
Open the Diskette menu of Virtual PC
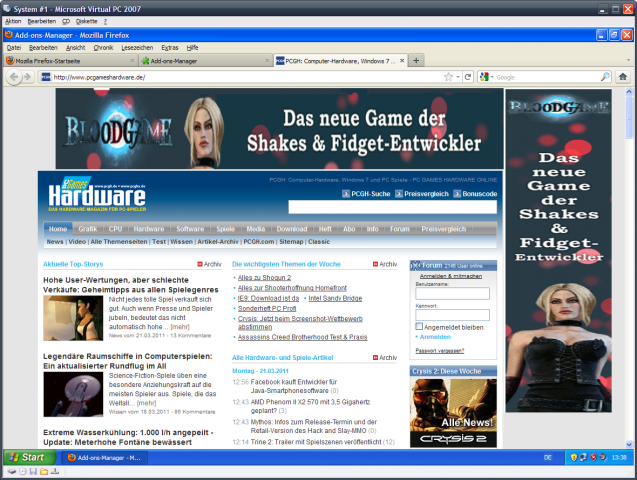[87, 21]
